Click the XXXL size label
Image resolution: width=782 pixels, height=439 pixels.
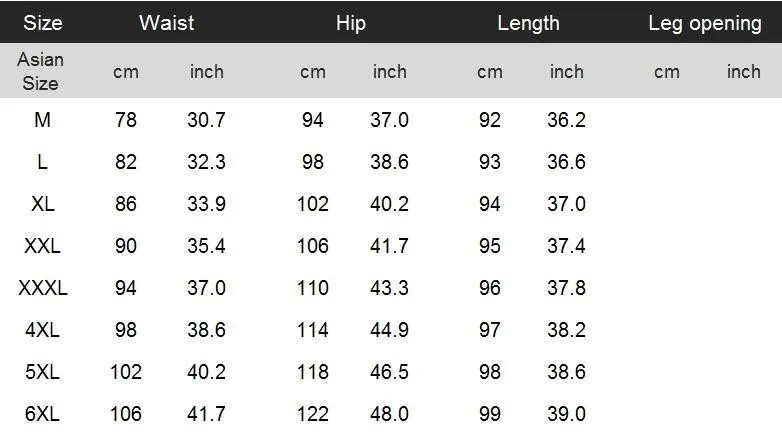42,288
